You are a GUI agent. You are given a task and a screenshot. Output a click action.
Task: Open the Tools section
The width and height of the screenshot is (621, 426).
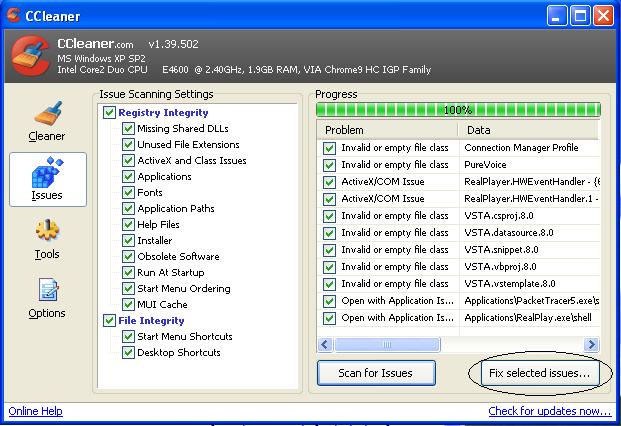47,239
